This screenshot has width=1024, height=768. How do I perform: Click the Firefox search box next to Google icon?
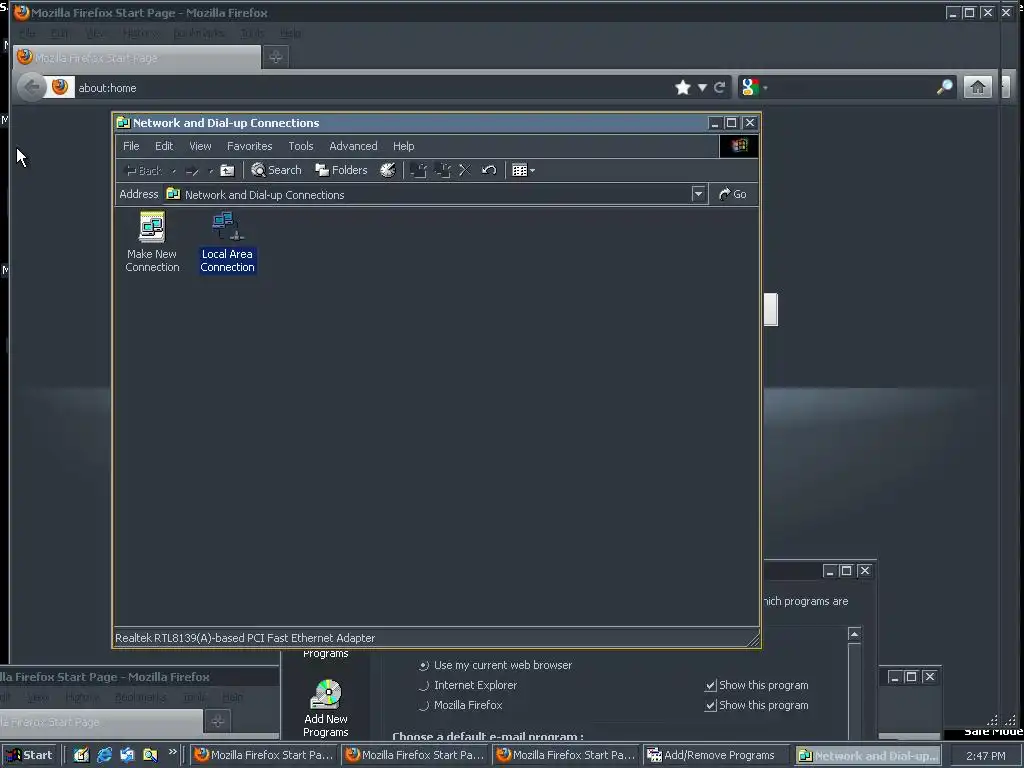point(852,87)
